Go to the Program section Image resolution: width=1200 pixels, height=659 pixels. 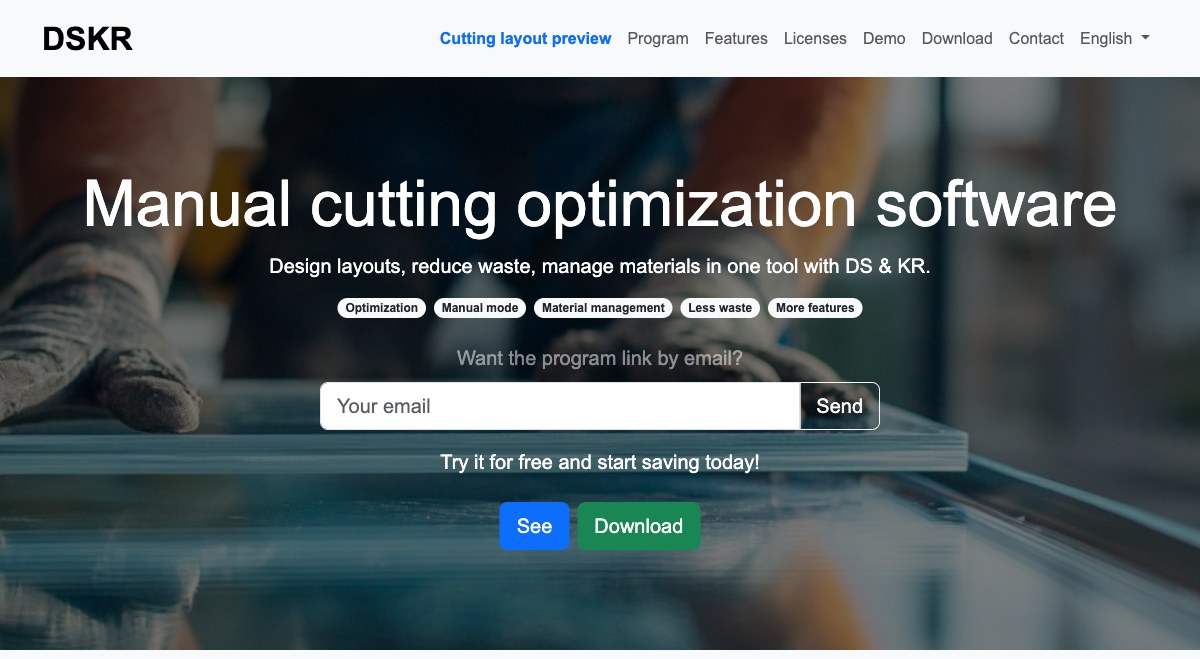(658, 38)
